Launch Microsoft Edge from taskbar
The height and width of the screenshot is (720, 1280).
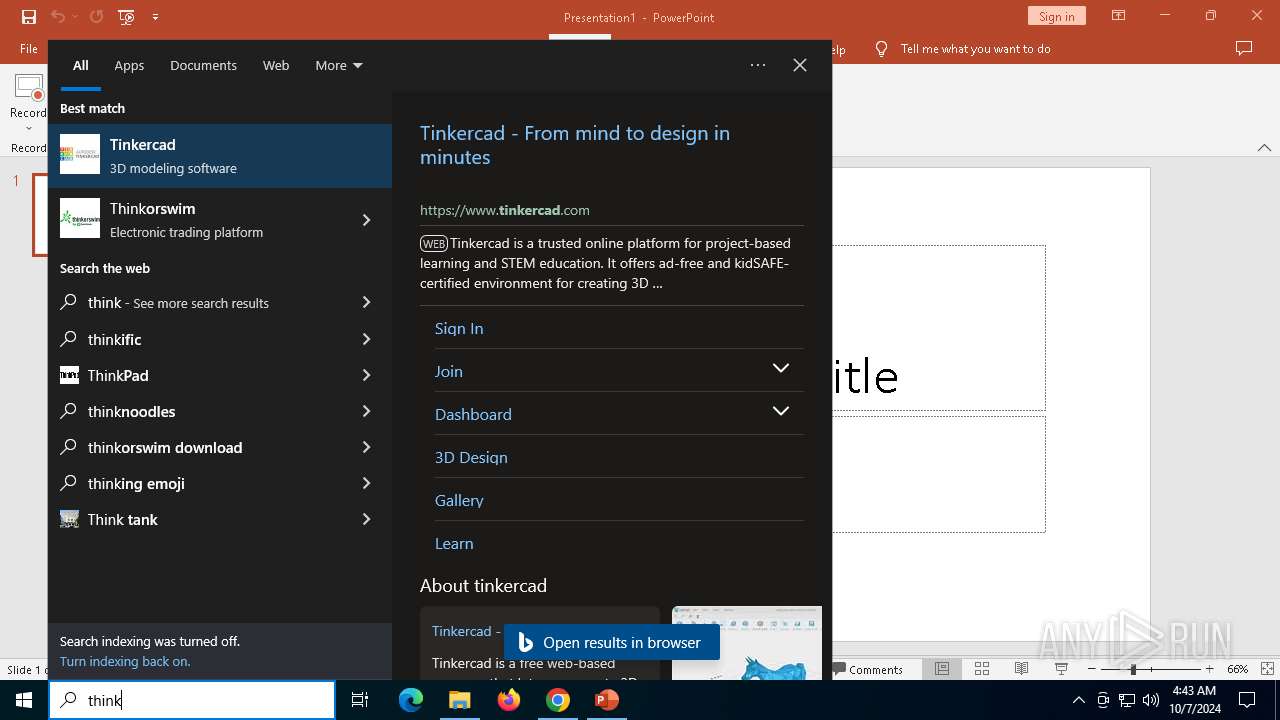[411, 700]
